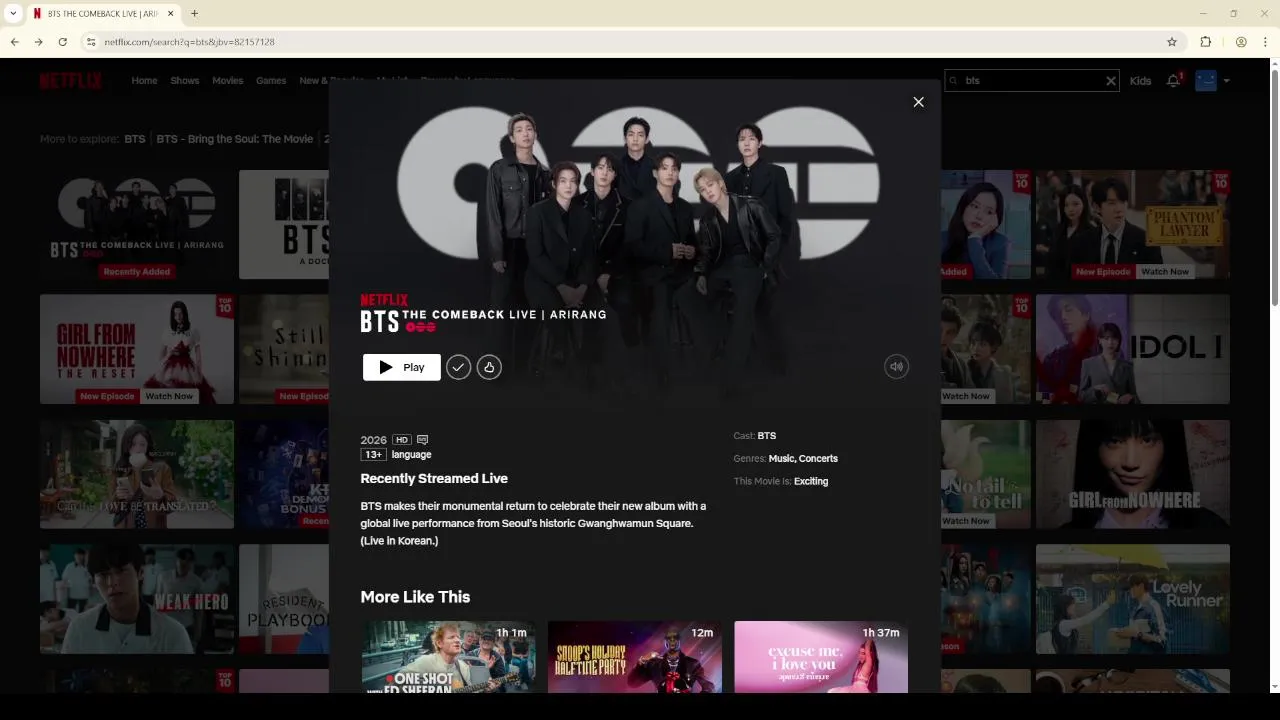The height and width of the screenshot is (720, 1280).
Task: Go to Home in Netflix navigation
Action: [x=144, y=81]
